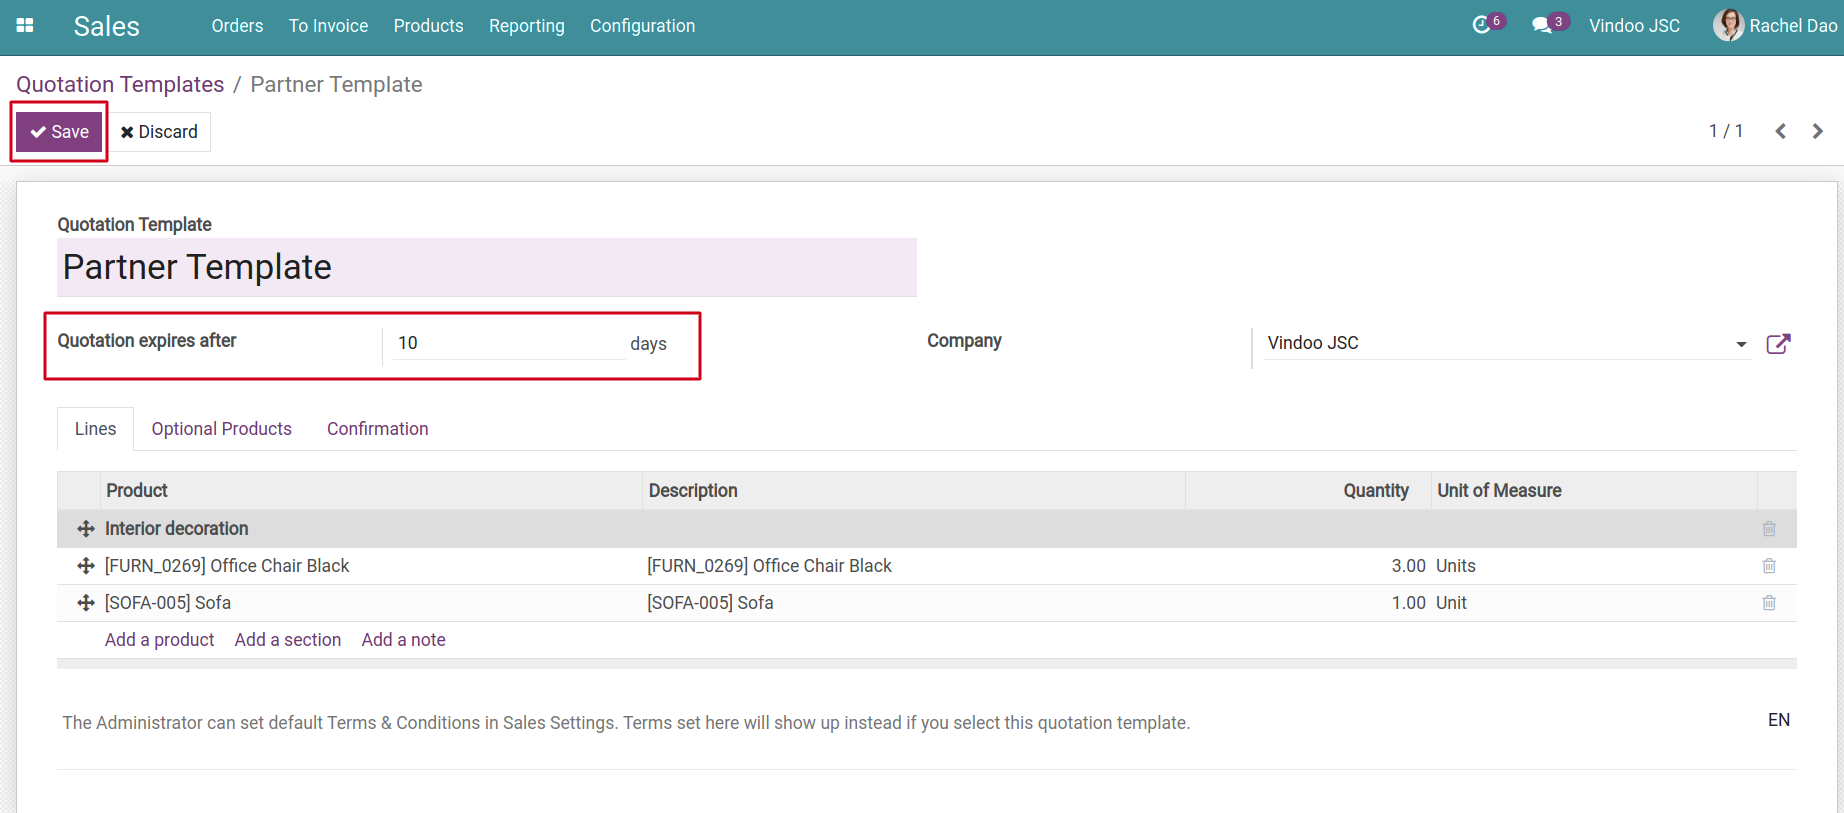Go to previous record arrow
This screenshot has height=813, width=1844.
(1780, 131)
